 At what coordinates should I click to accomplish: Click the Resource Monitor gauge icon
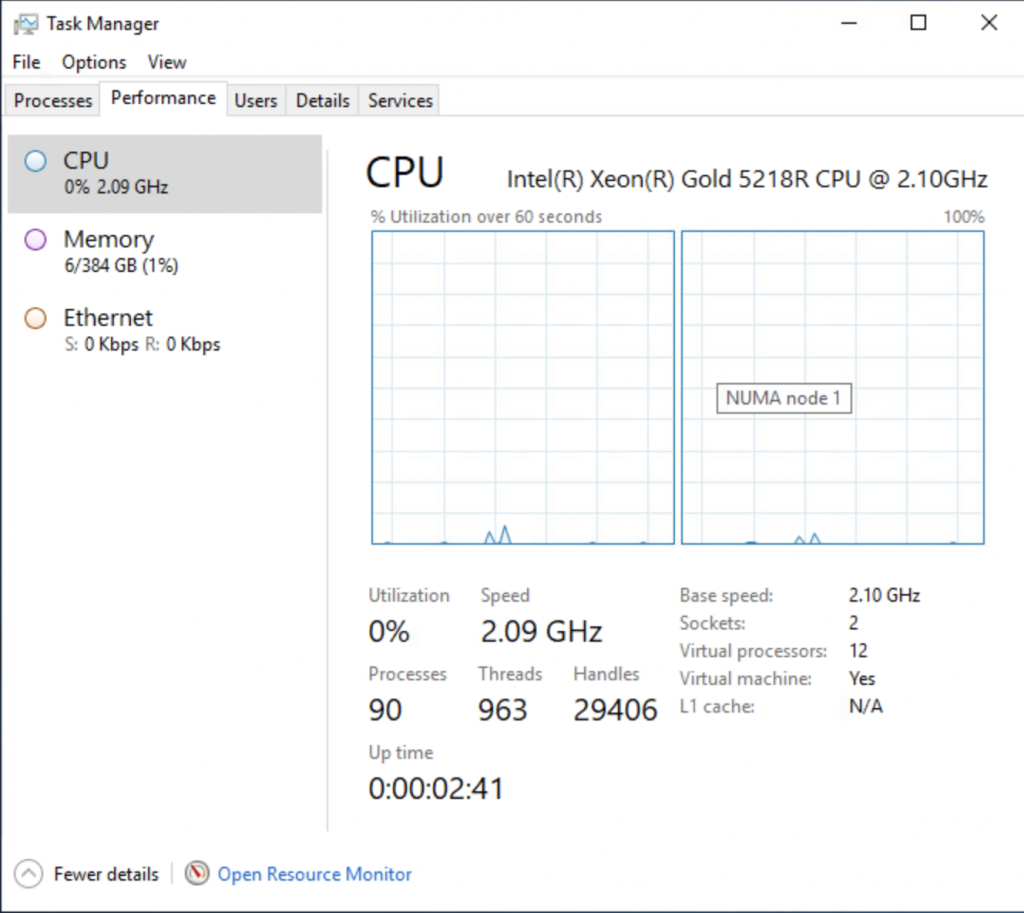tap(198, 874)
